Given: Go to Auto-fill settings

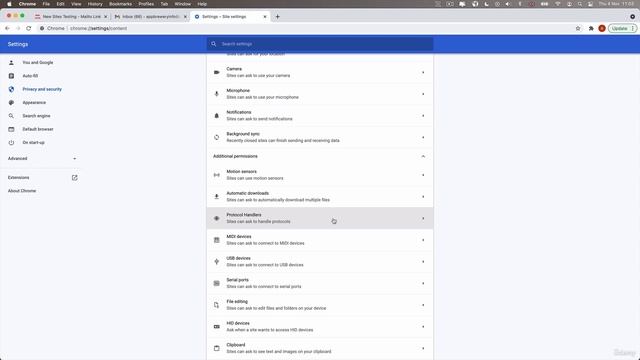Looking at the screenshot, I should pos(30,76).
